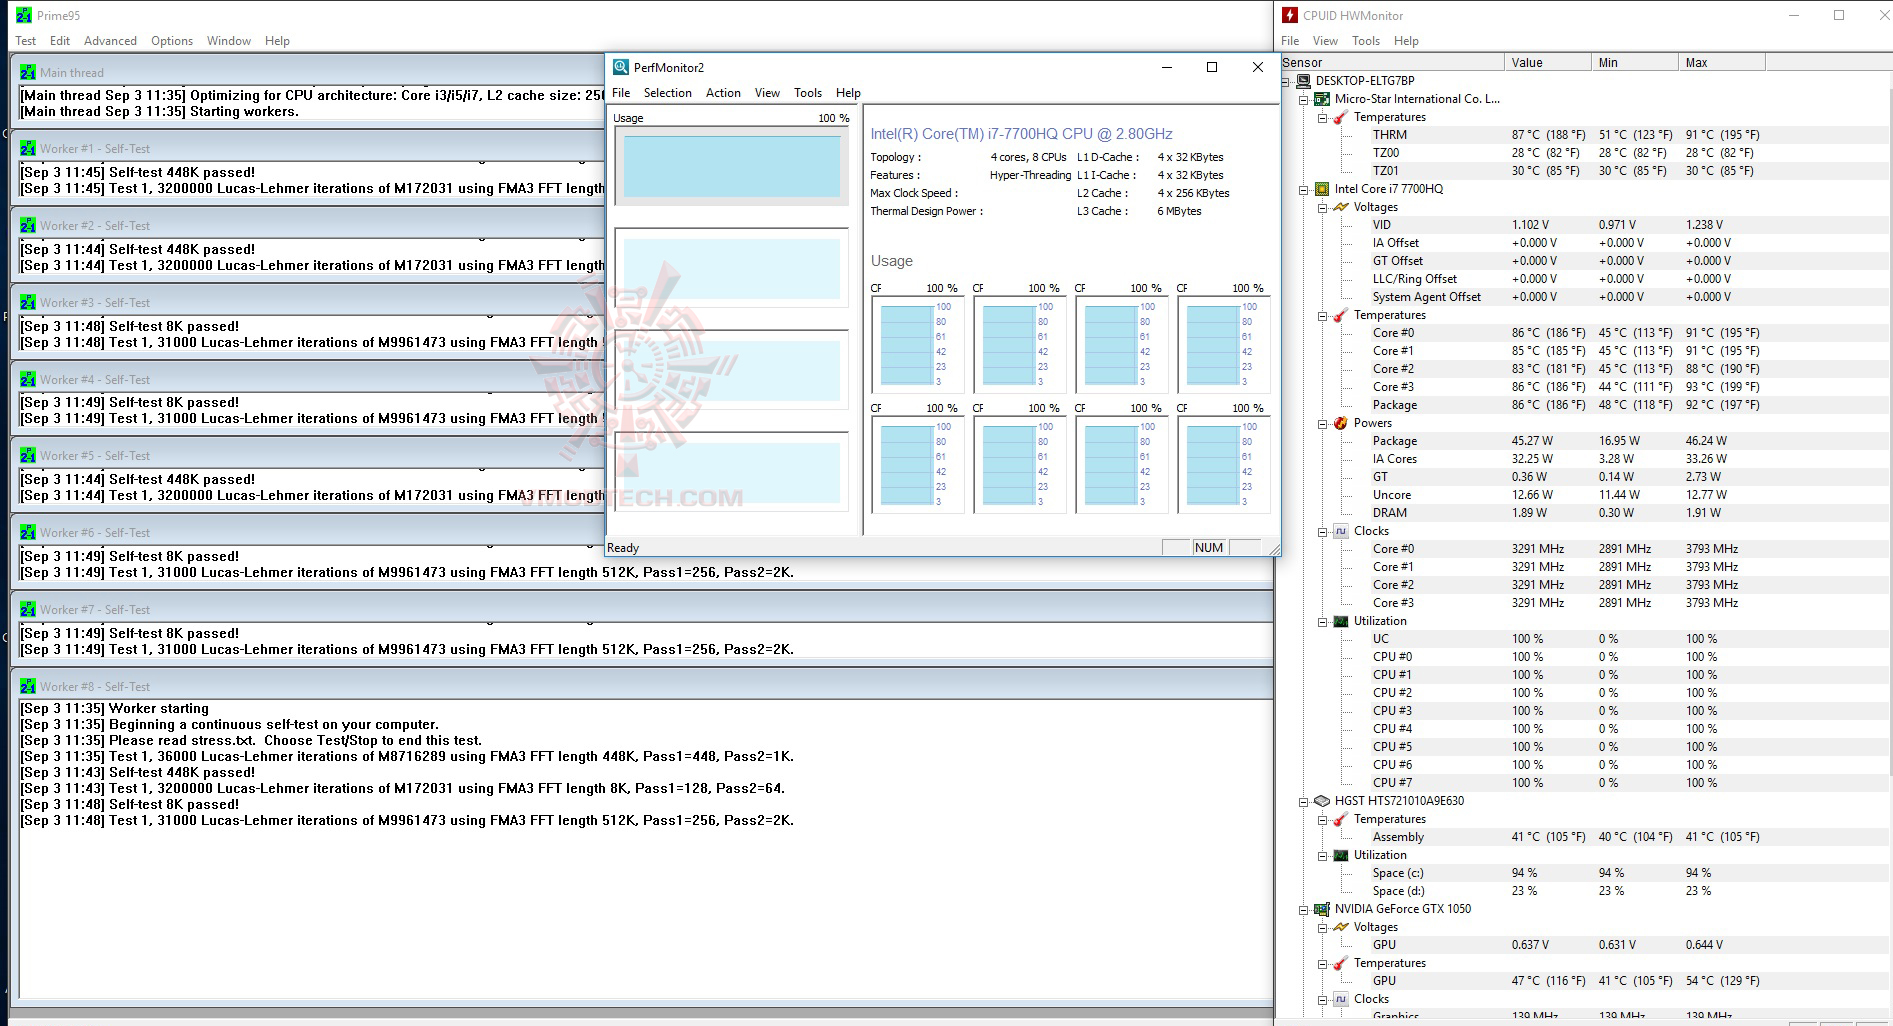Collapse Clocks under Intel Core i7
Image resolution: width=1893 pixels, height=1026 pixels.
[1323, 531]
